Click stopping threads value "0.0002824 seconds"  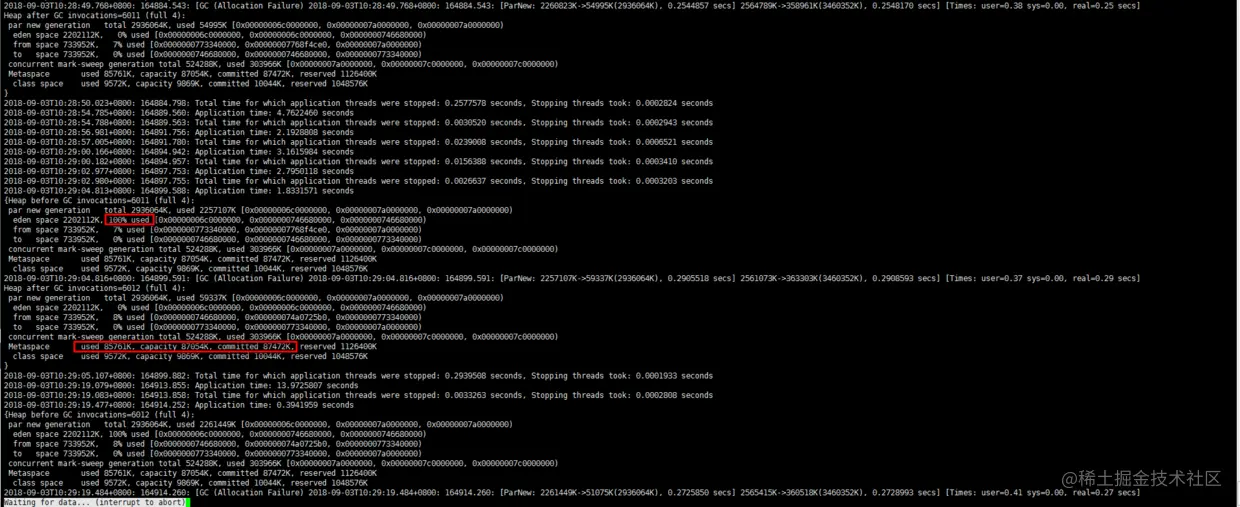click(675, 103)
